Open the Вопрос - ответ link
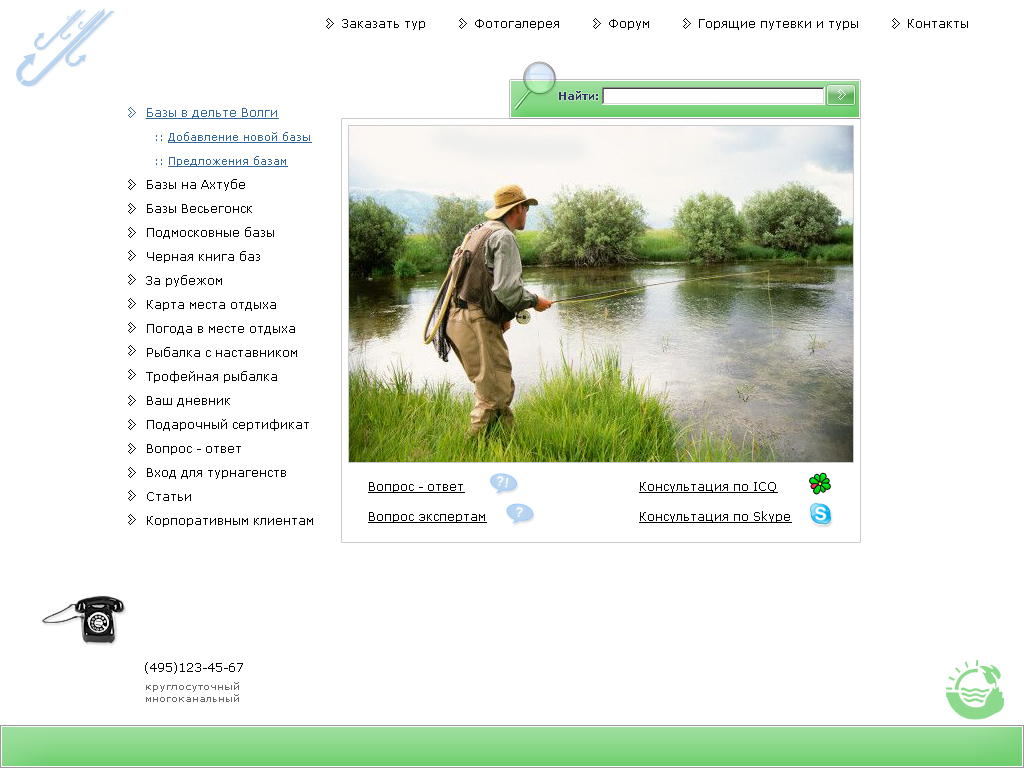This screenshot has height=768, width=1024. click(x=416, y=486)
